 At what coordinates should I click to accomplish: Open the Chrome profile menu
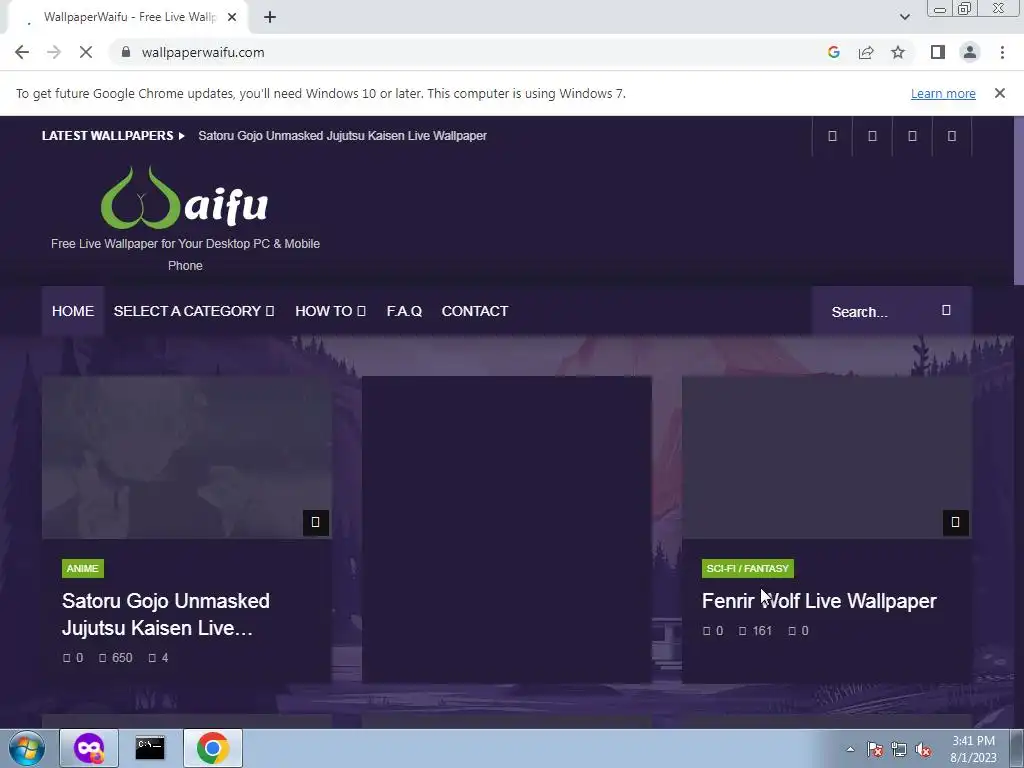pos(970,52)
